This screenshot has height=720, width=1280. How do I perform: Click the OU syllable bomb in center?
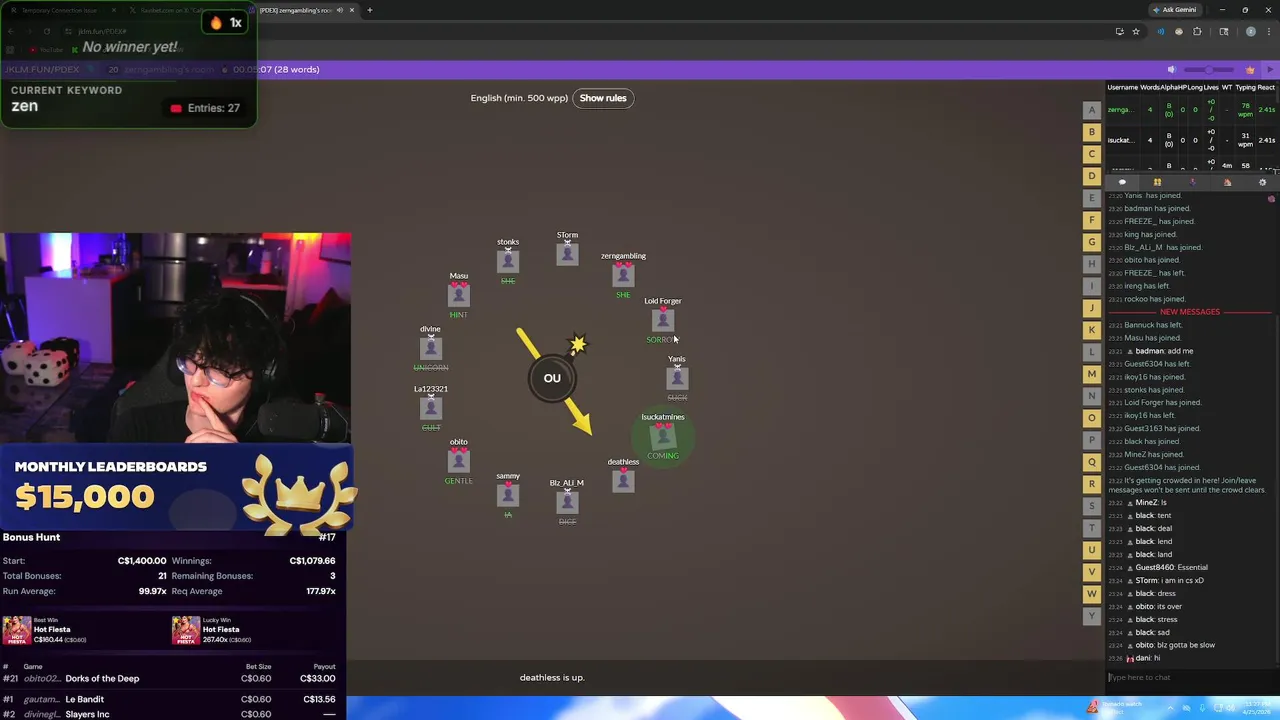(x=552, y=378)
